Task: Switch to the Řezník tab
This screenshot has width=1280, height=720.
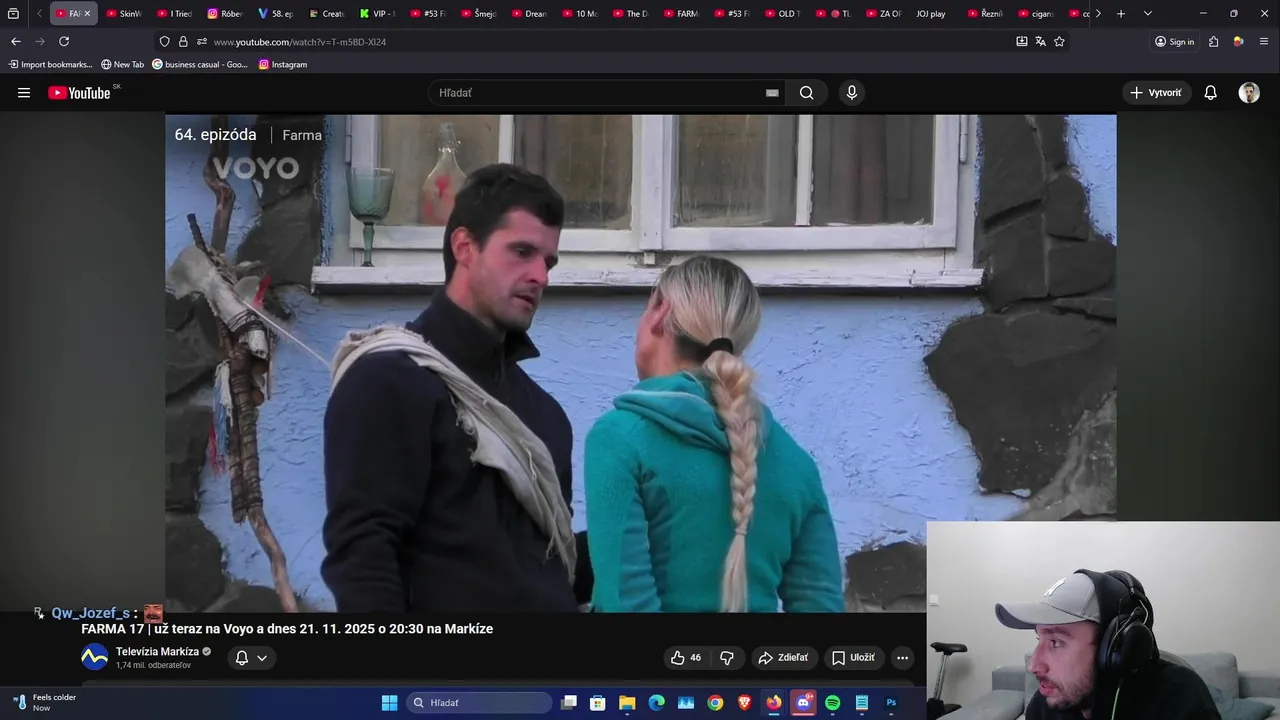Action: click(985, 14)
